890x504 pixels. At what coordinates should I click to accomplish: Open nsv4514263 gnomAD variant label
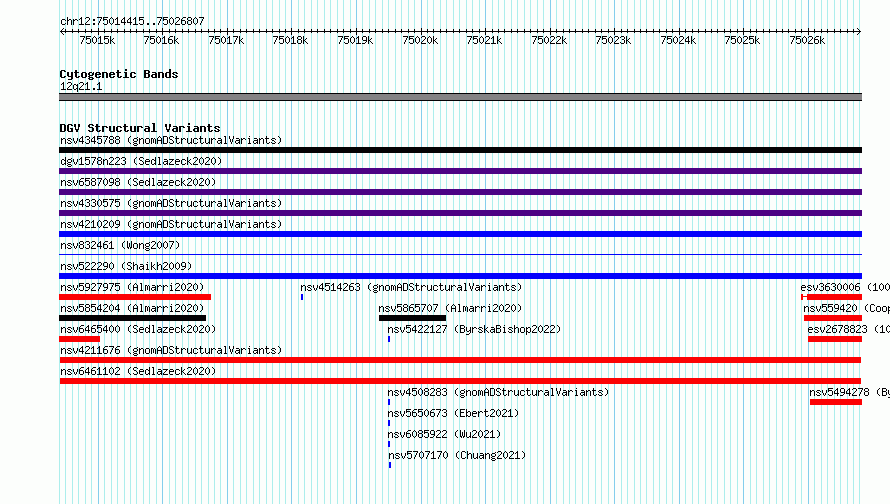[411, 287]
